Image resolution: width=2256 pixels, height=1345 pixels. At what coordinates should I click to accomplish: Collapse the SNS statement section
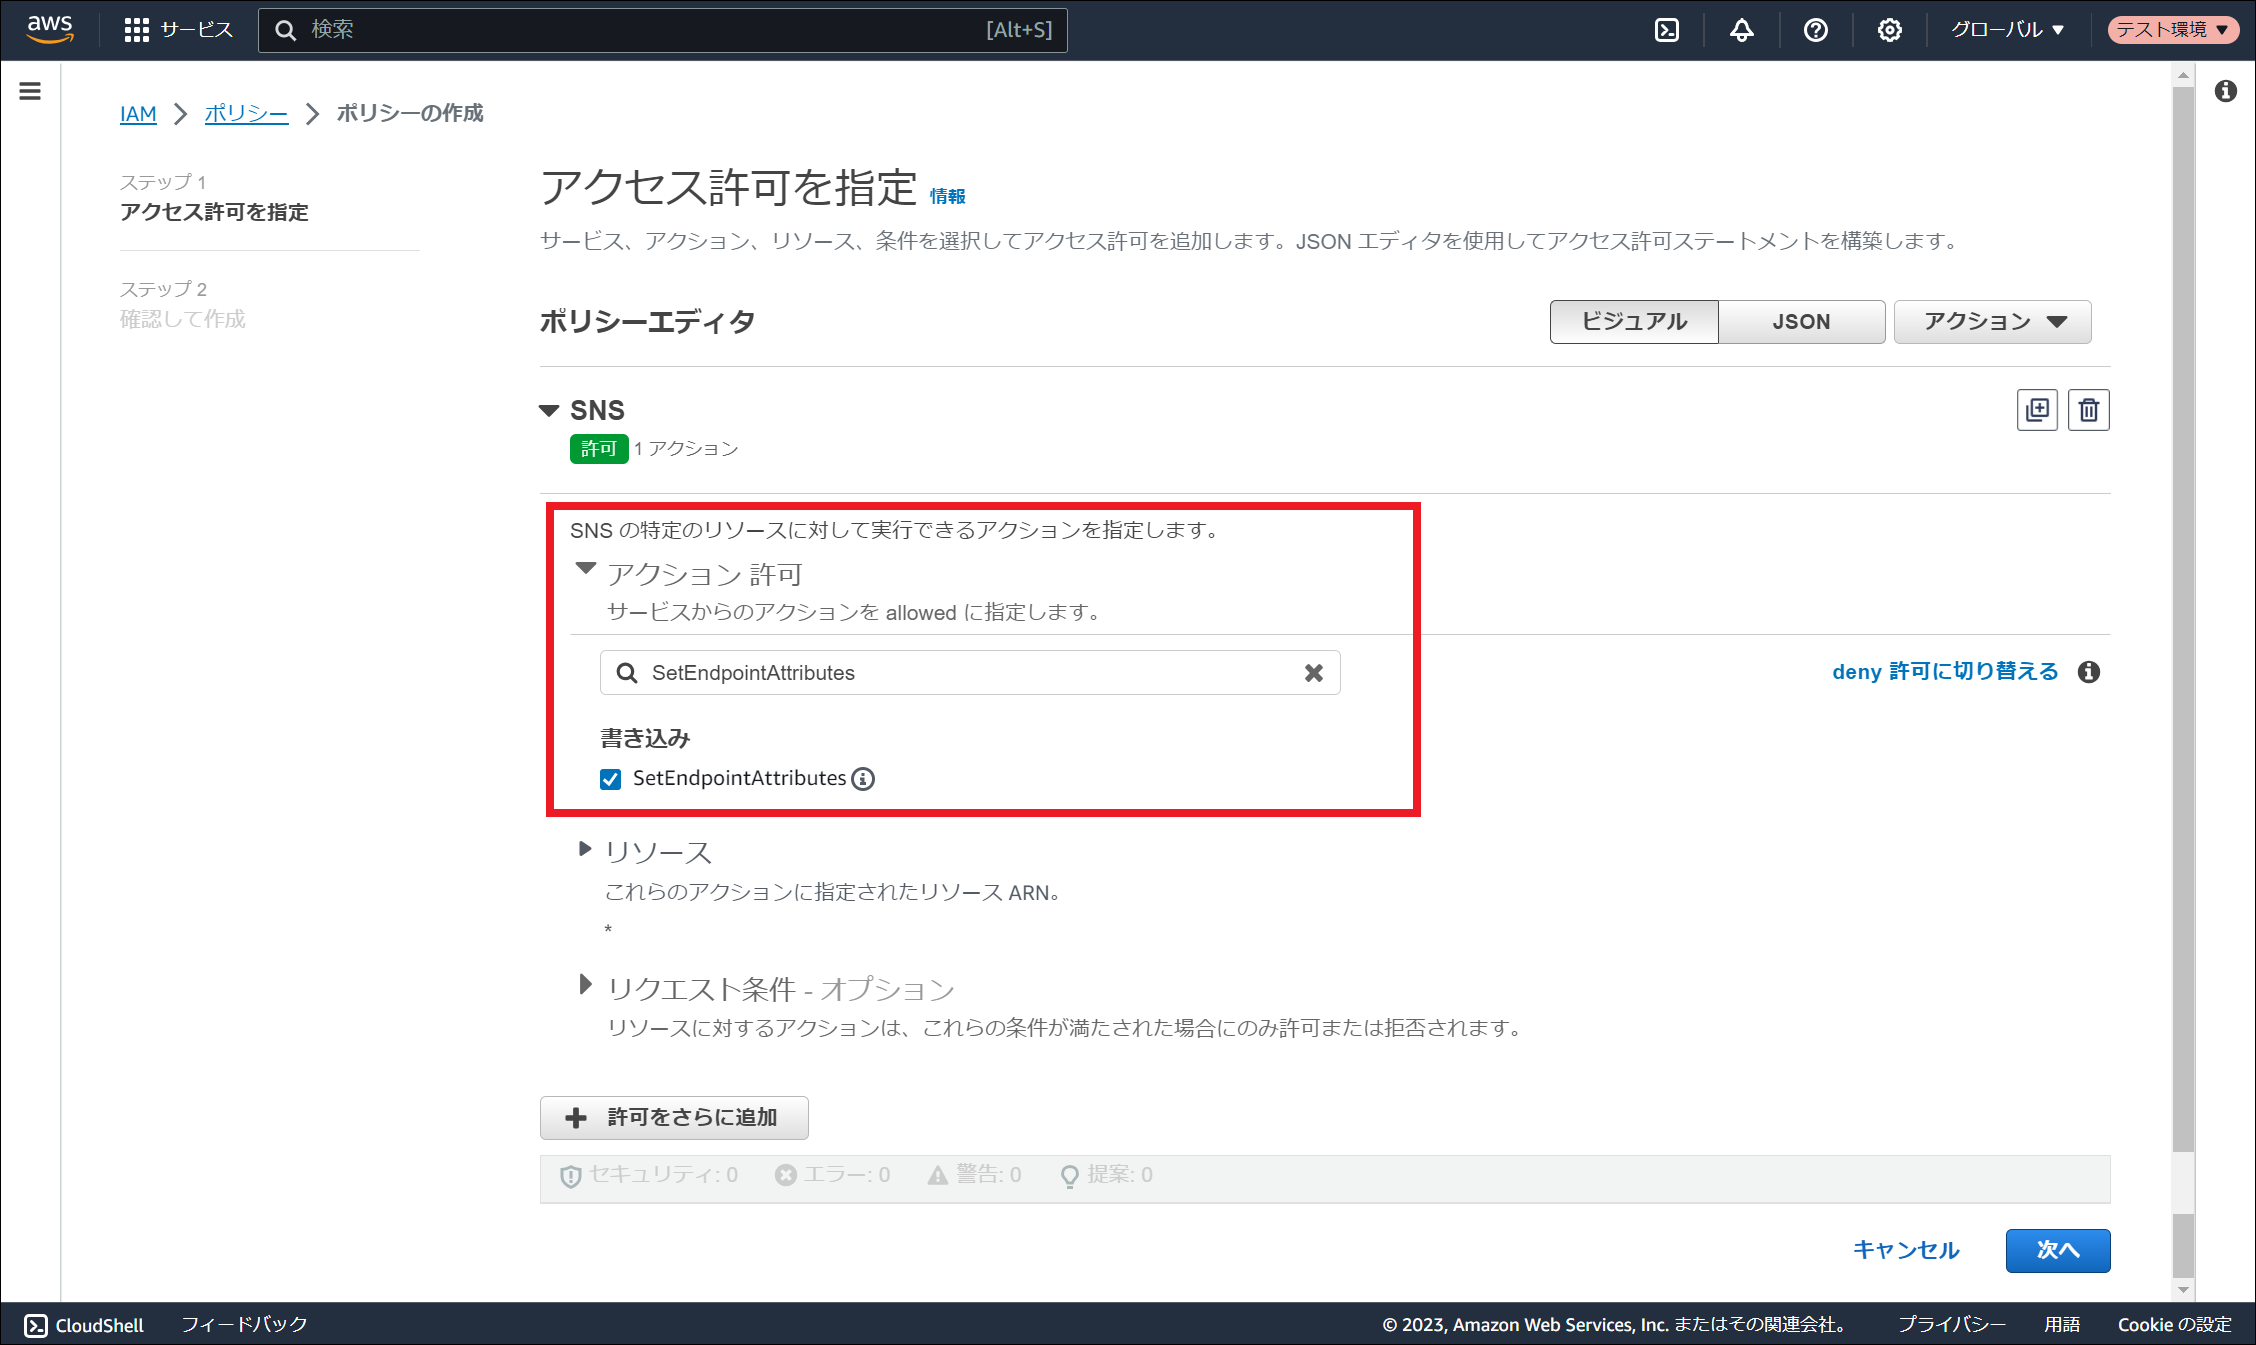point(549,411)
